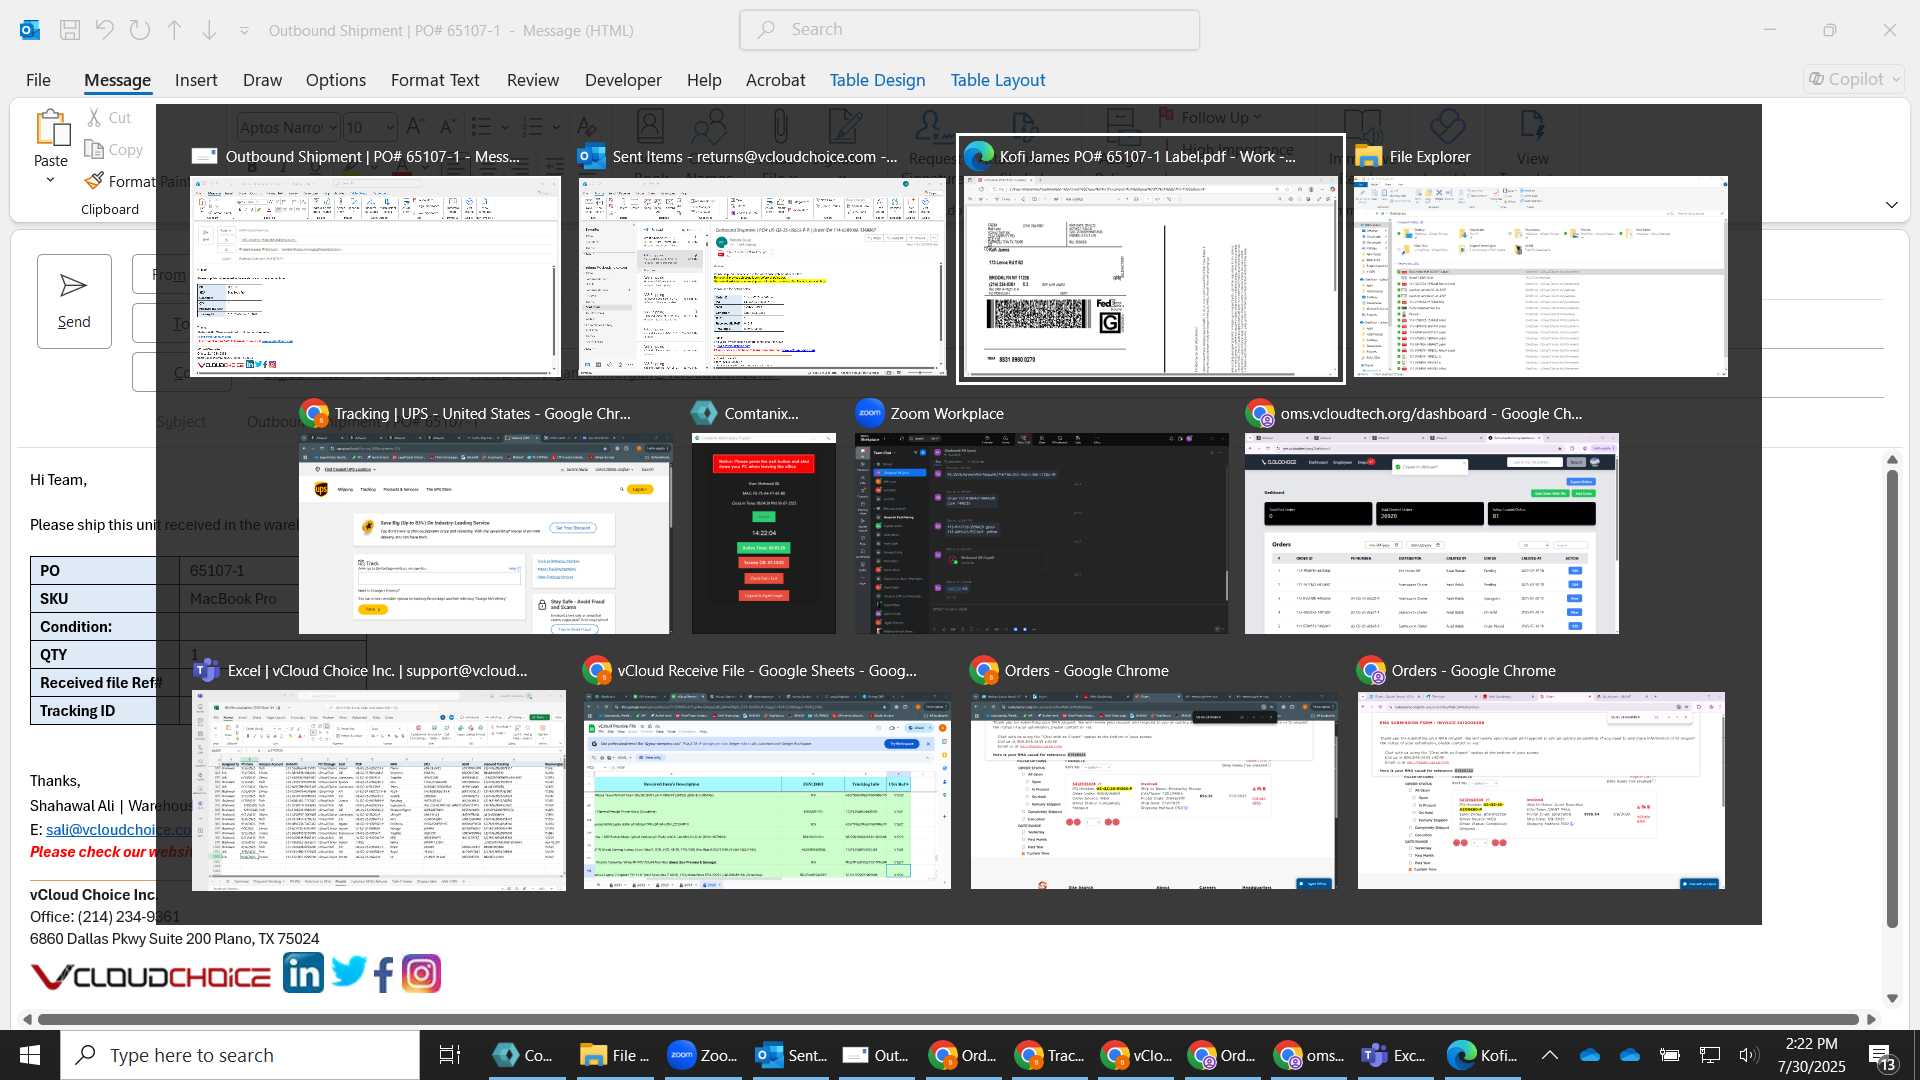Click the Paste clipboard icon
Image resolution: width=1920 pixels, height=1080 pixels.
pos(51,128)
